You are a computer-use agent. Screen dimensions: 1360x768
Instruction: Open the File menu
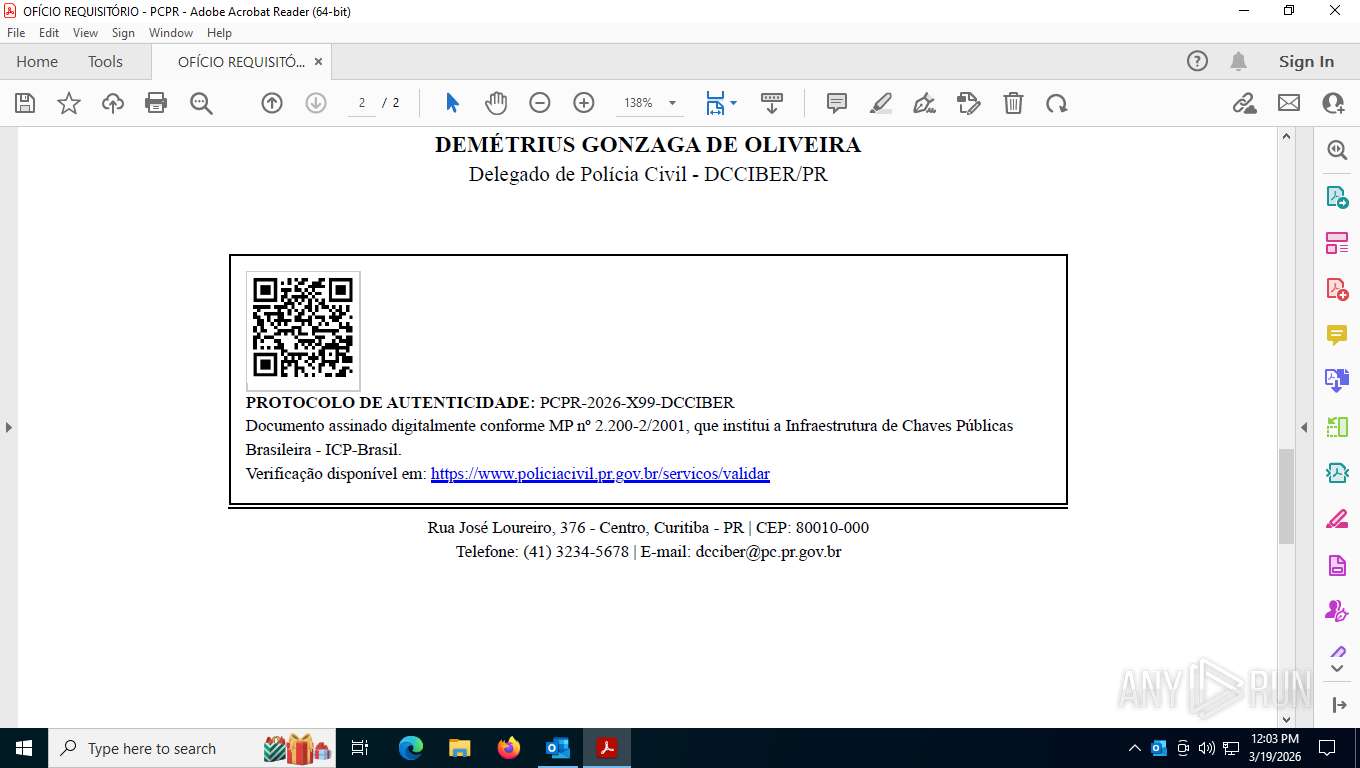click(16, 33)
